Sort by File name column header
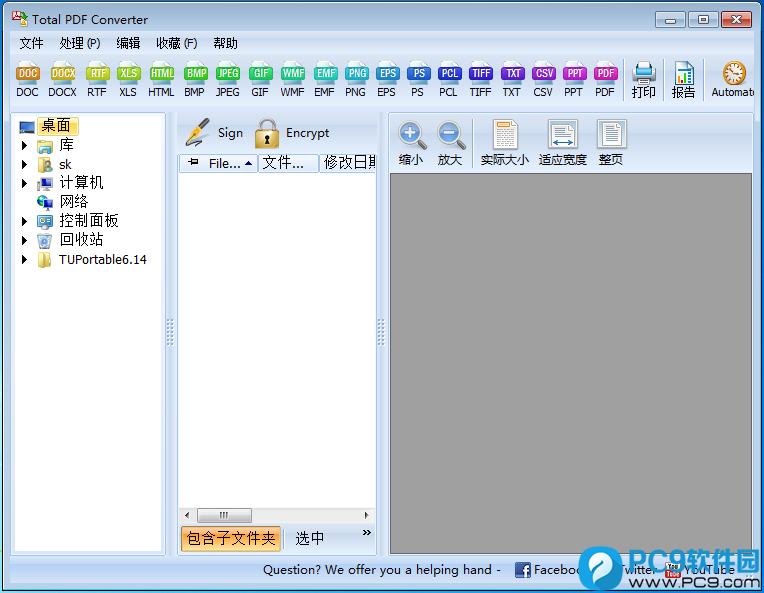 (x=230, y=163)
